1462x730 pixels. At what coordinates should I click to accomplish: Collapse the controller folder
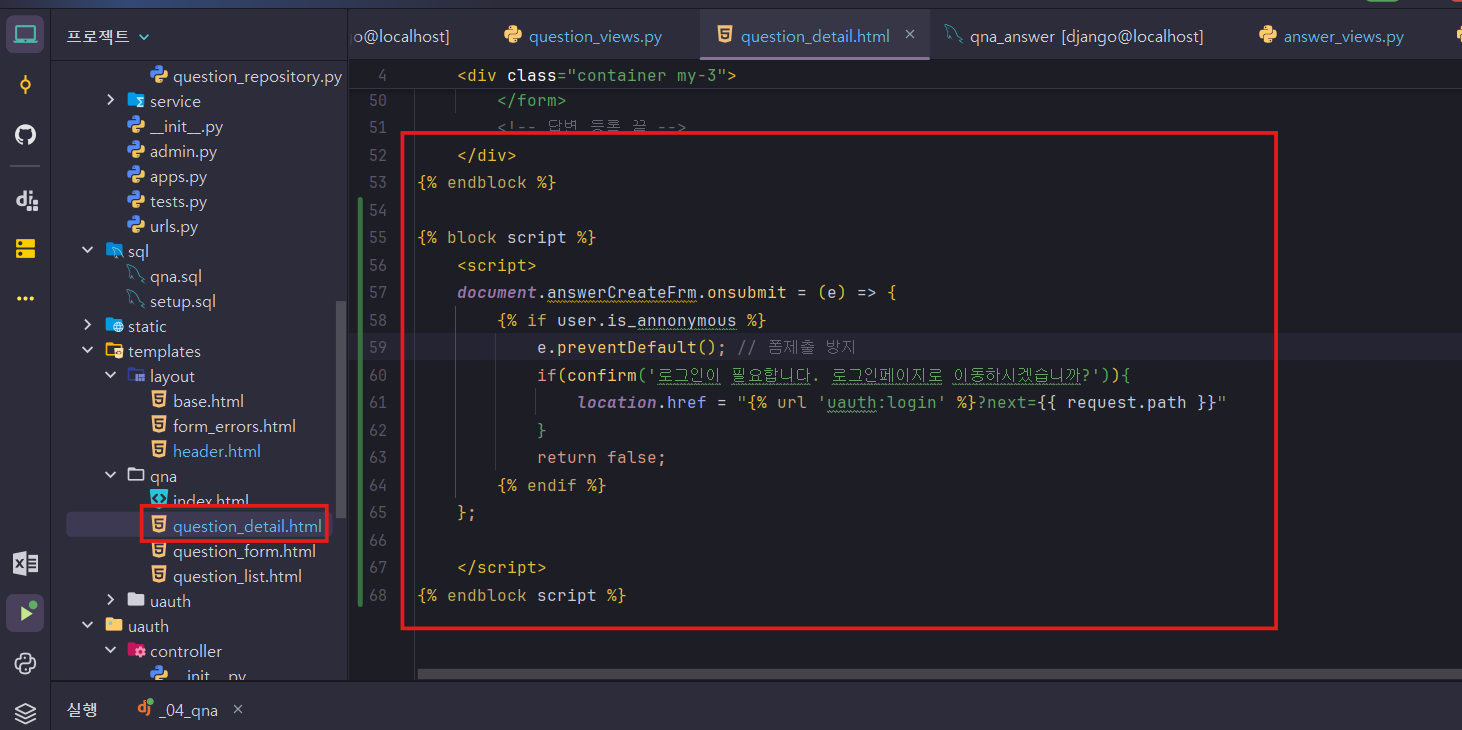point(111,651)
